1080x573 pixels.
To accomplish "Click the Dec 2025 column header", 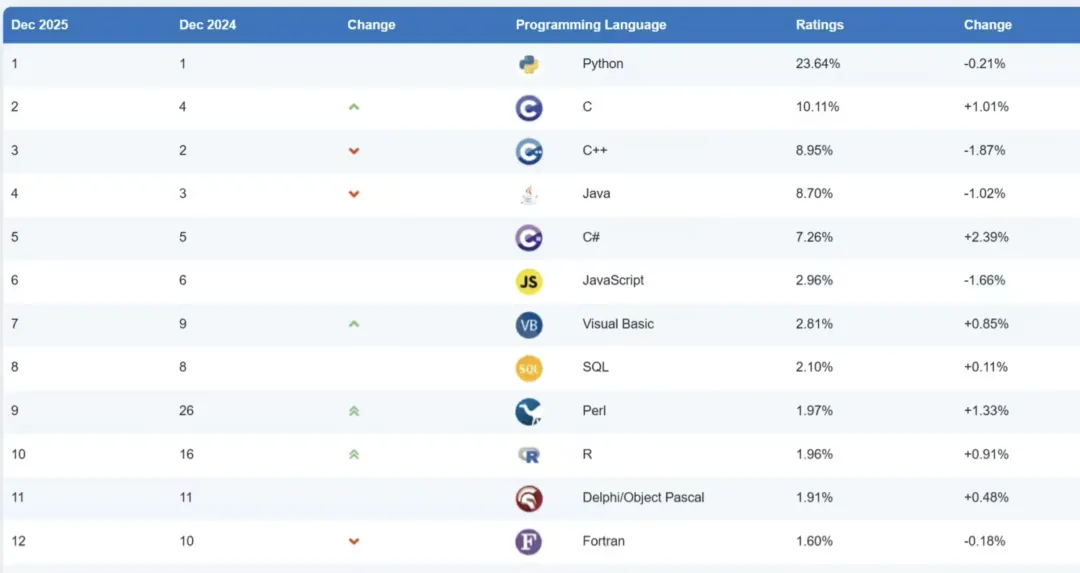I will (x=40, y=25).
